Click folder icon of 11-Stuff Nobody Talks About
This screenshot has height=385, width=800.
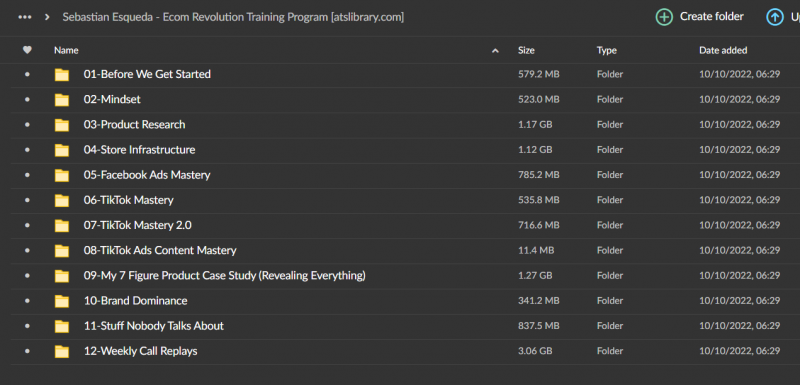[x=62, y=326]
